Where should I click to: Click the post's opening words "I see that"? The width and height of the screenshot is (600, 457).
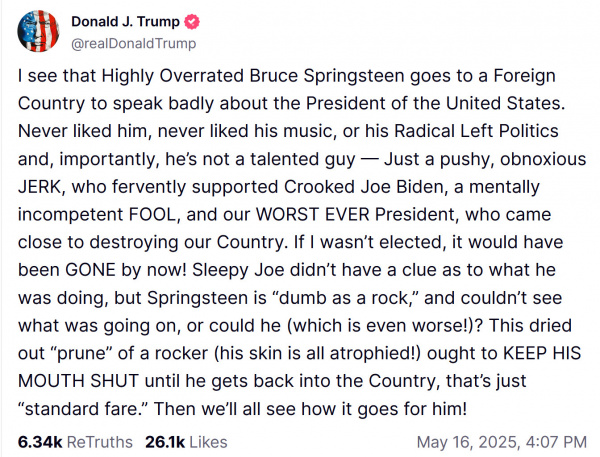tap(50, 76)
